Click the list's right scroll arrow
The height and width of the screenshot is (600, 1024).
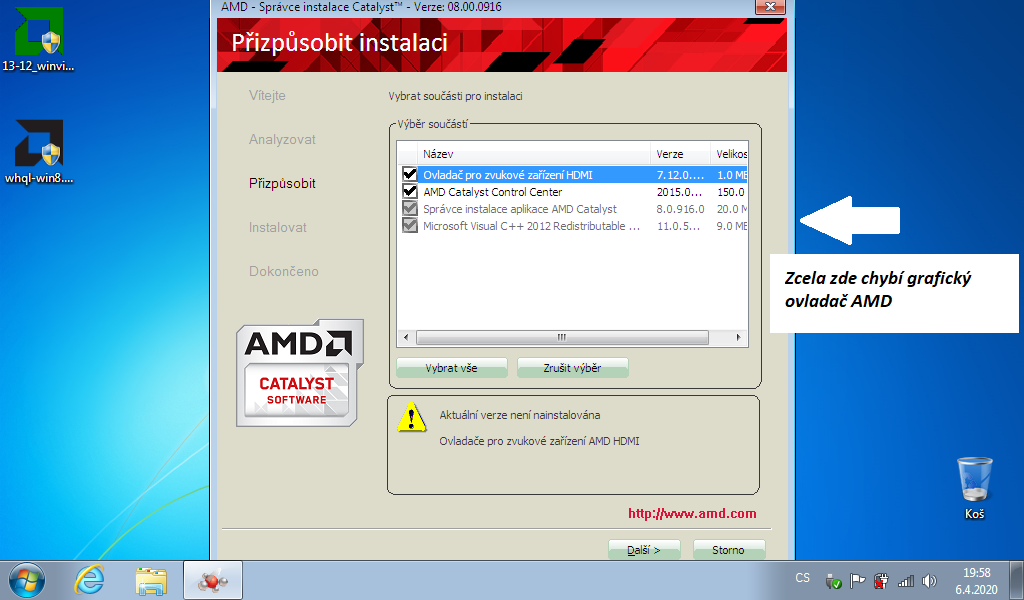coord(738,338)
